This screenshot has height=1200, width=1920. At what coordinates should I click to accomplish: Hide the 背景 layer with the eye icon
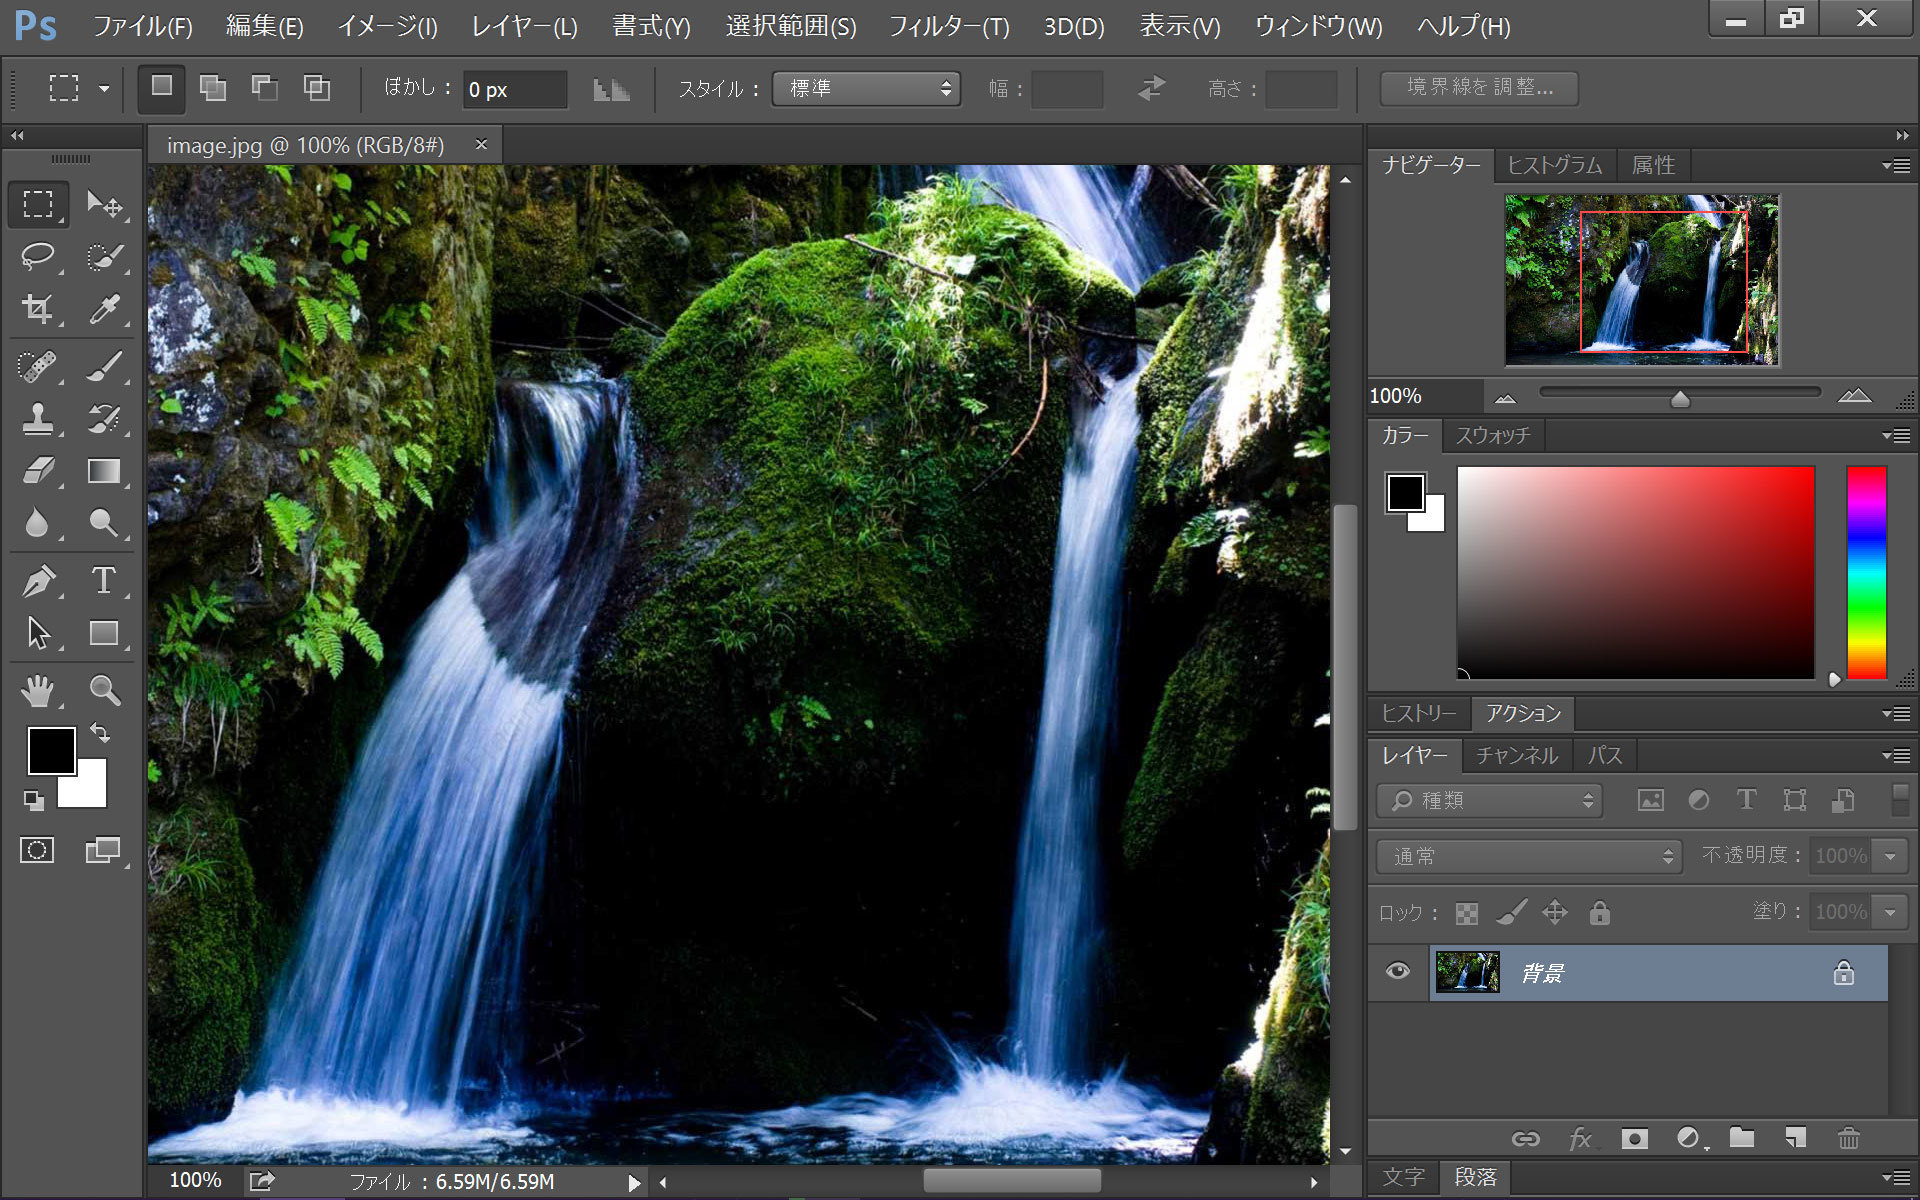1398,971
